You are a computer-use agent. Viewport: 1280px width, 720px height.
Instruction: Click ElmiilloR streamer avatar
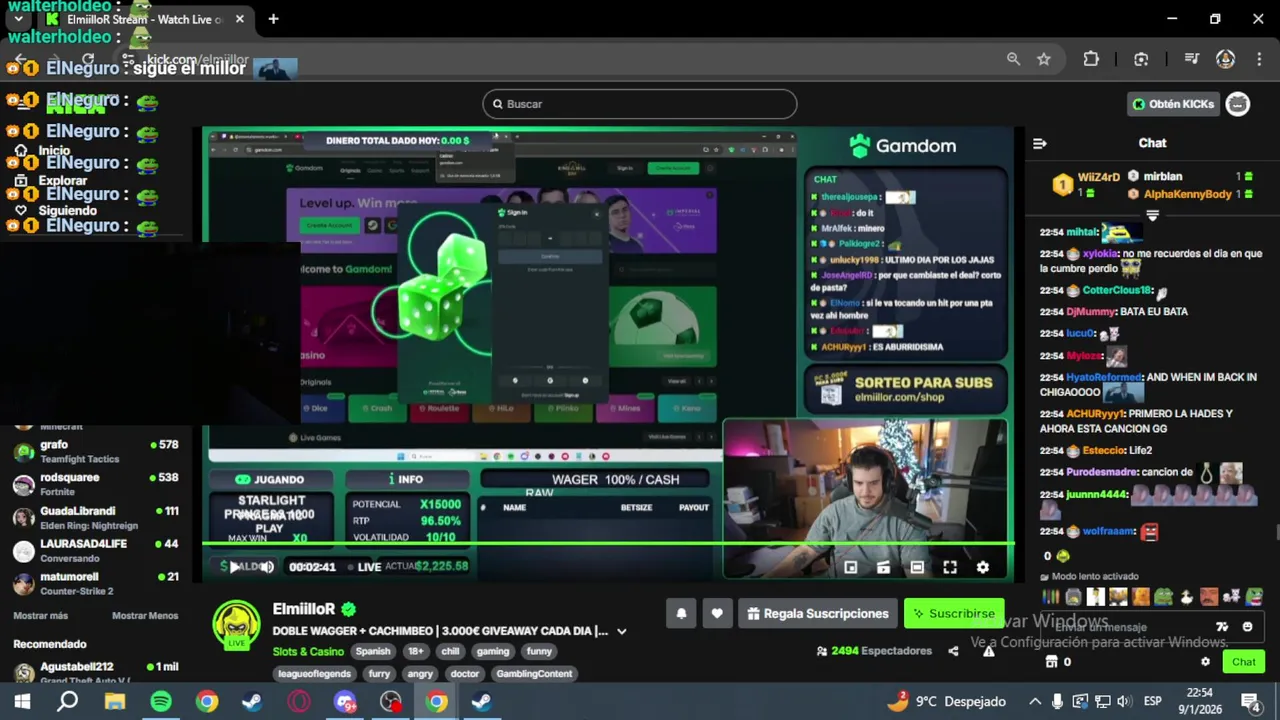(236, 625)
